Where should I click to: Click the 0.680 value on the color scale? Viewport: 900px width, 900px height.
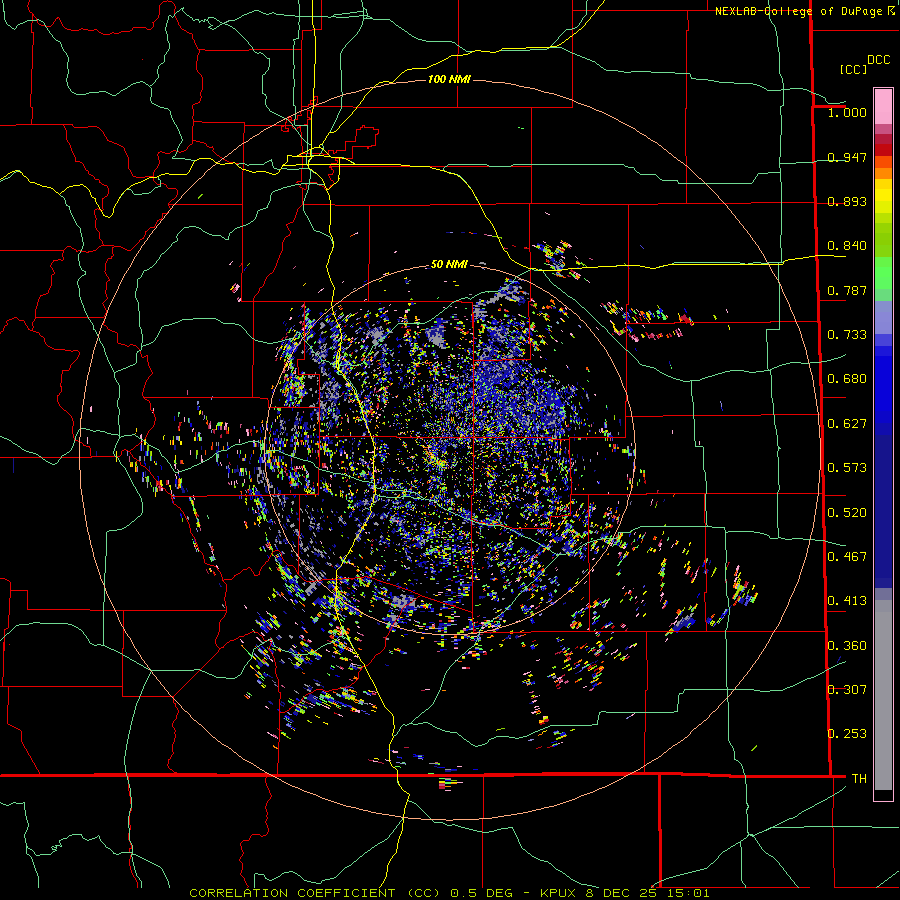coord(847,379)
